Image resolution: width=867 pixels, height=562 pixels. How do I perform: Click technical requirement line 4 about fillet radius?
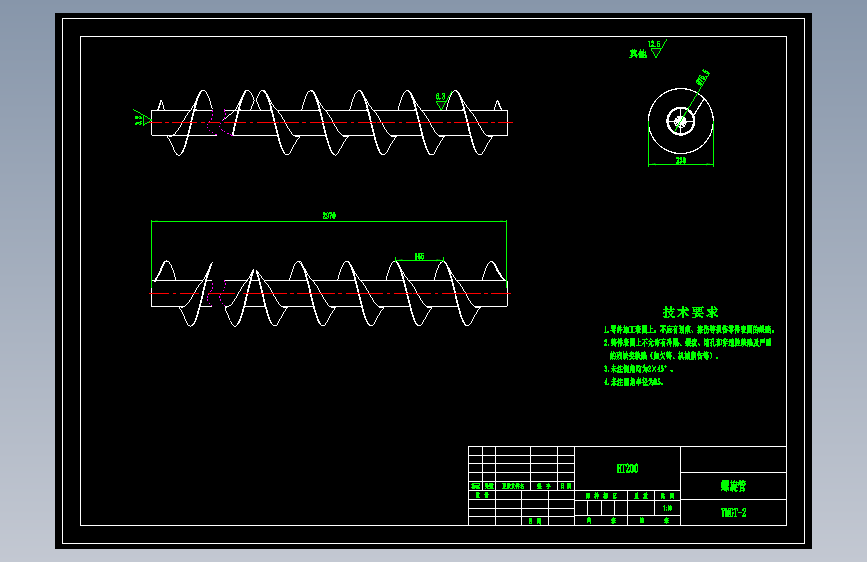coord(633,382)
